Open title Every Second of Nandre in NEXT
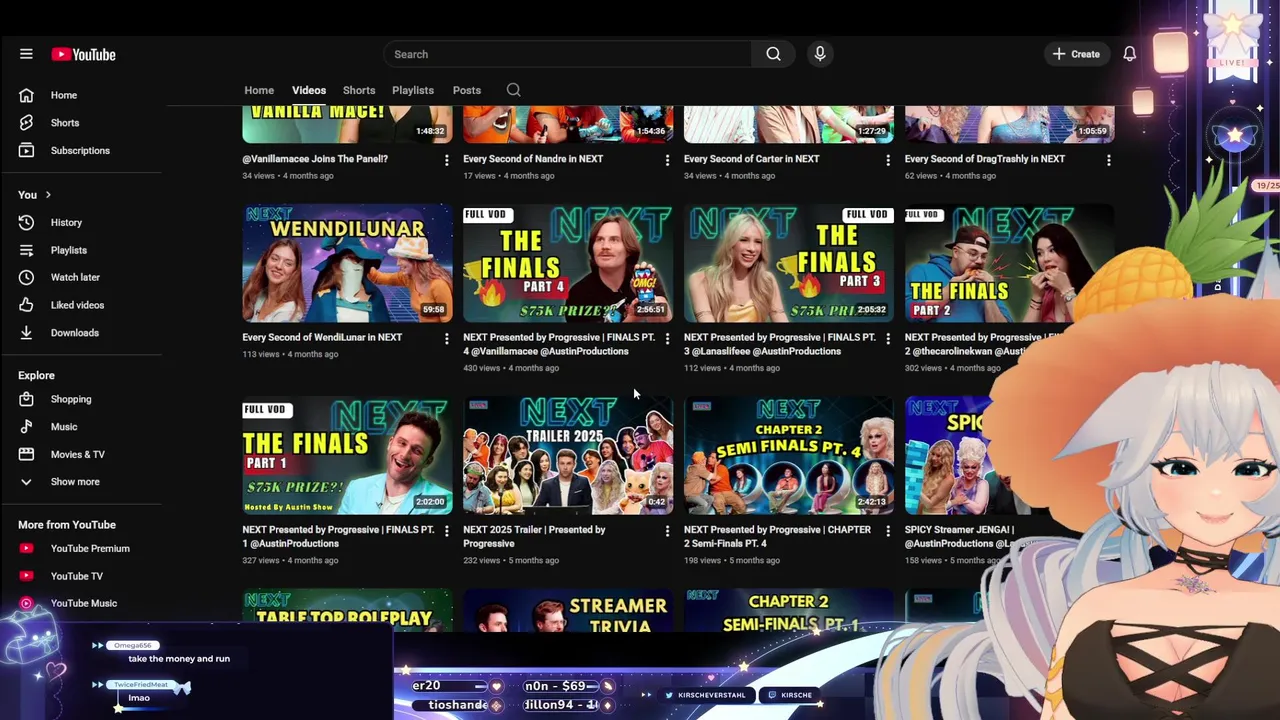 (x=533, y=159)
